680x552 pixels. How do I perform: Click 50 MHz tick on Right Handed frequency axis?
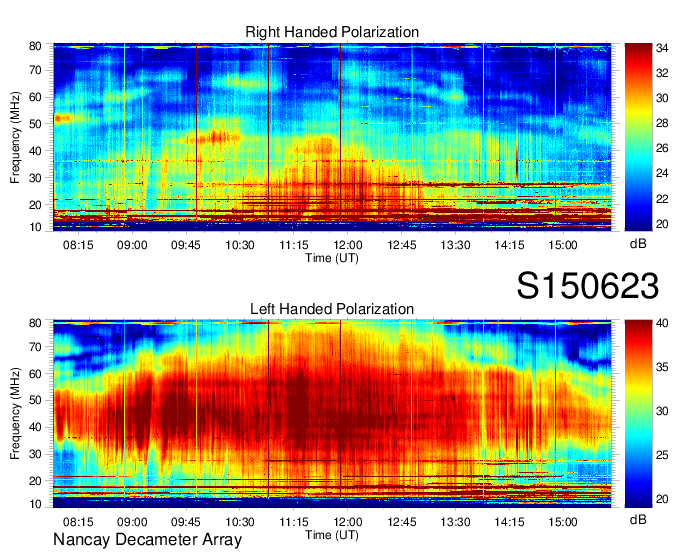[35, 124]
